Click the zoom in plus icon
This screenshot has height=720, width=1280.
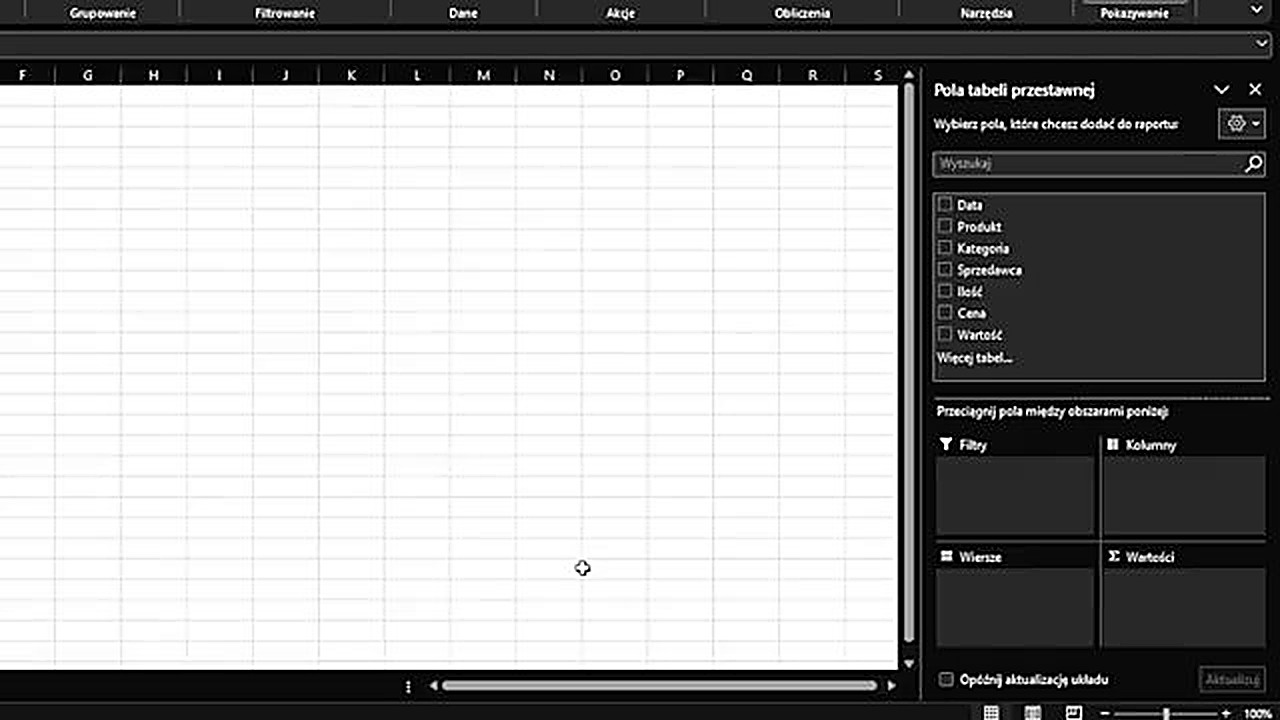pyautogui.click(x=1226, y=714)
